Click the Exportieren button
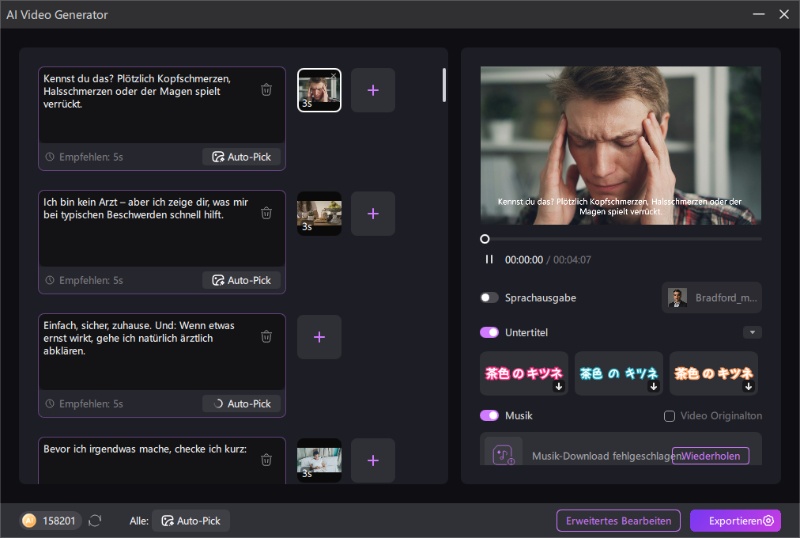This screenshot has height=538, width=800. [735, 521]
